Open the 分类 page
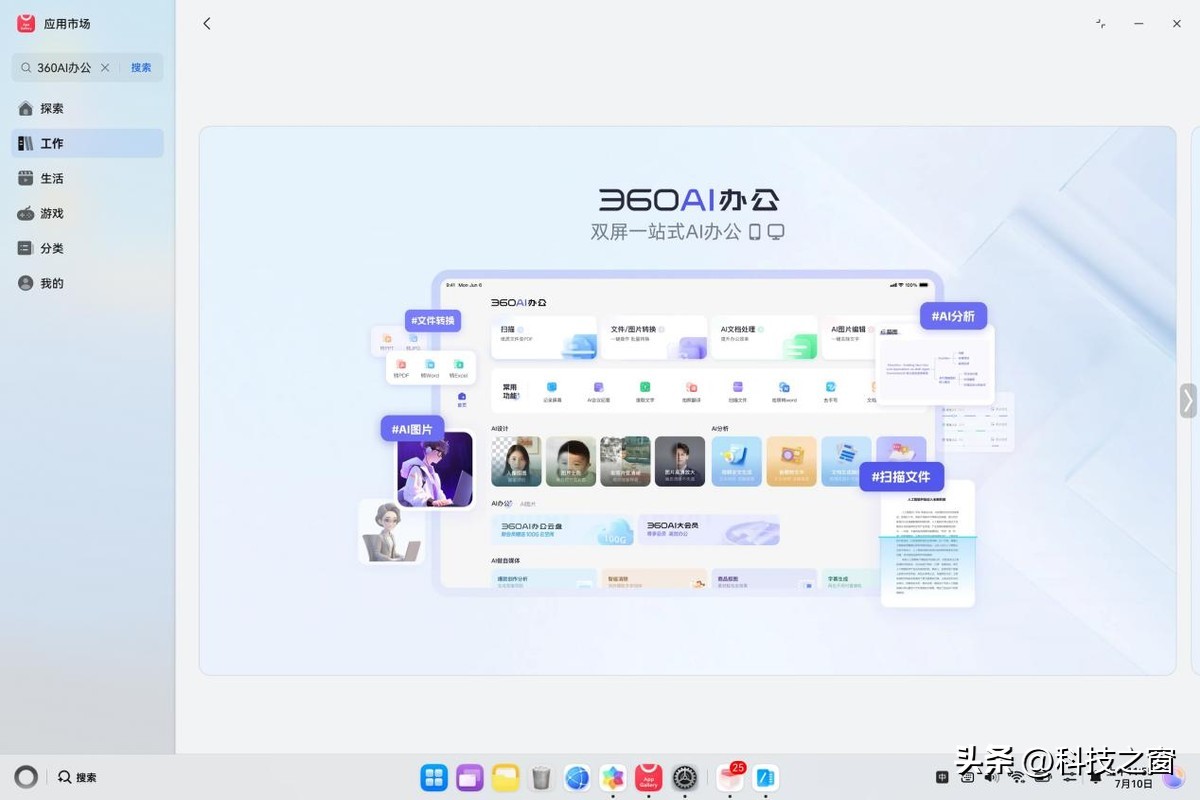This screenshot has width=1200, height=800. click(88, 248)
